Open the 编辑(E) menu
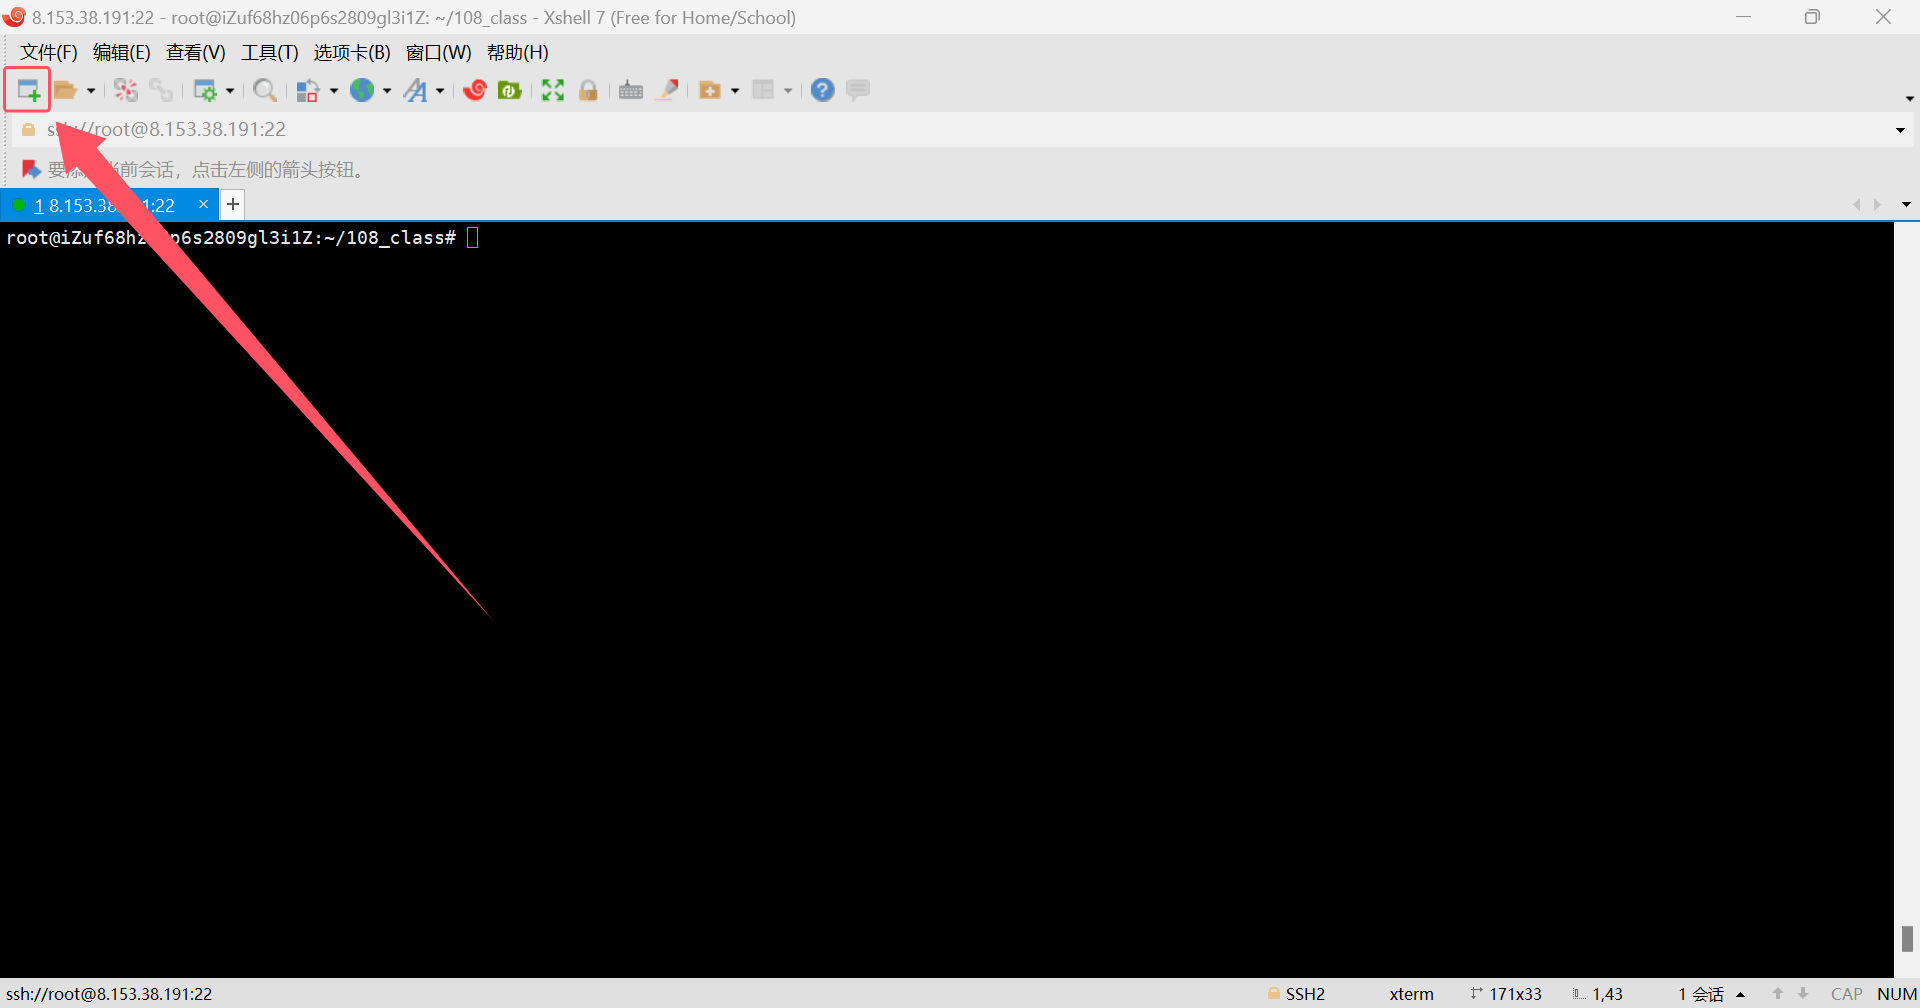The height and width of the screenshot is (1008, 1920). coord(122,53)
